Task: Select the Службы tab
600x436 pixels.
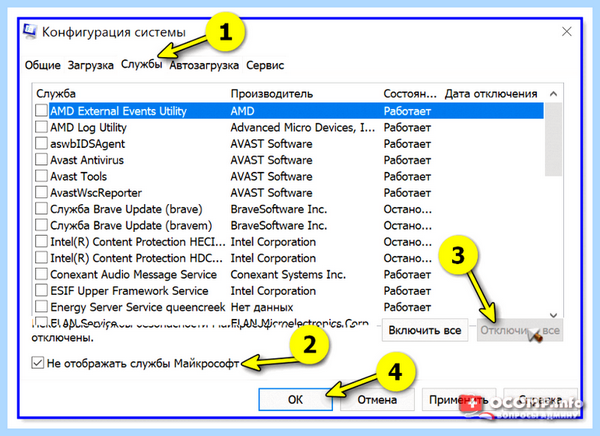Action: click(x=142, y=64)
